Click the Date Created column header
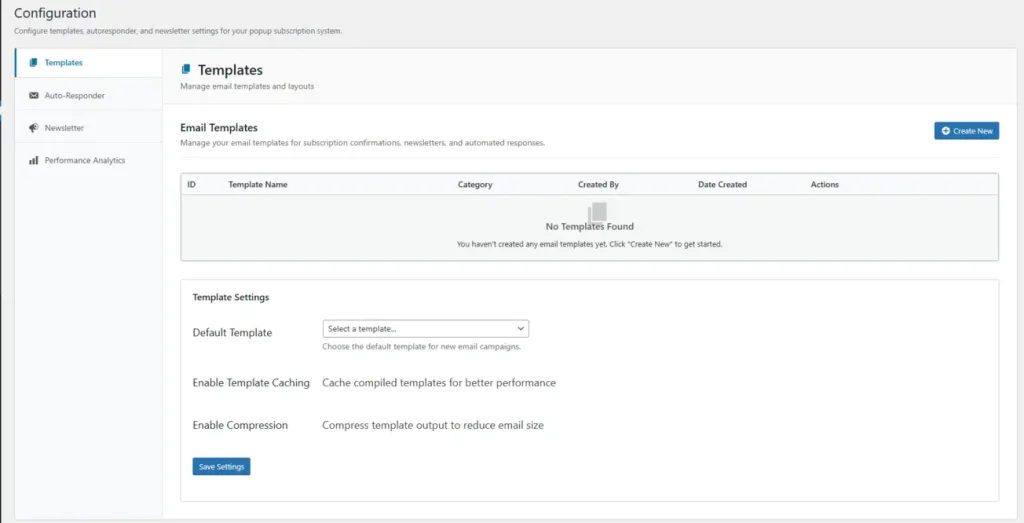The image size is (1024, 523). 722,185
